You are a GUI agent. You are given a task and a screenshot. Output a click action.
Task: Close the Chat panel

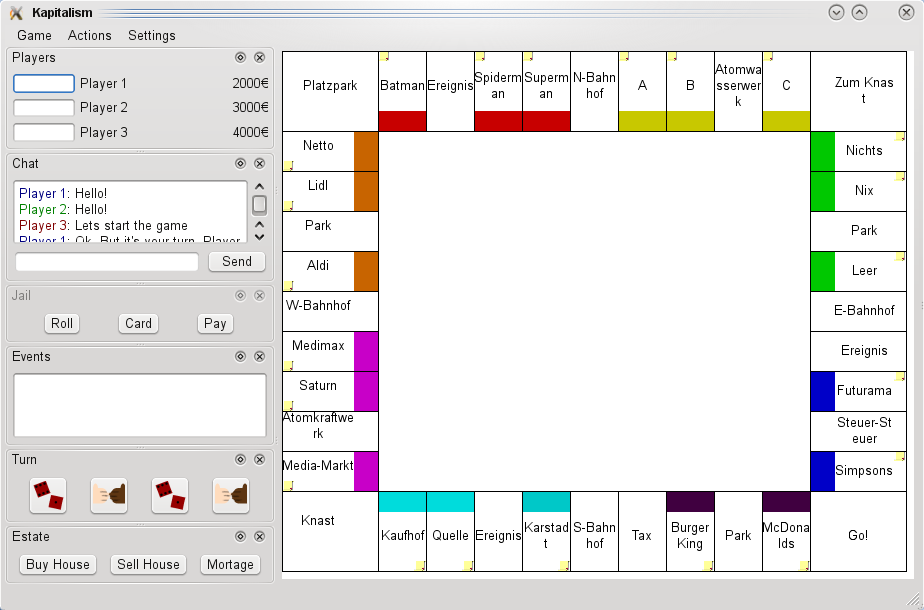[x=259, y=163]
